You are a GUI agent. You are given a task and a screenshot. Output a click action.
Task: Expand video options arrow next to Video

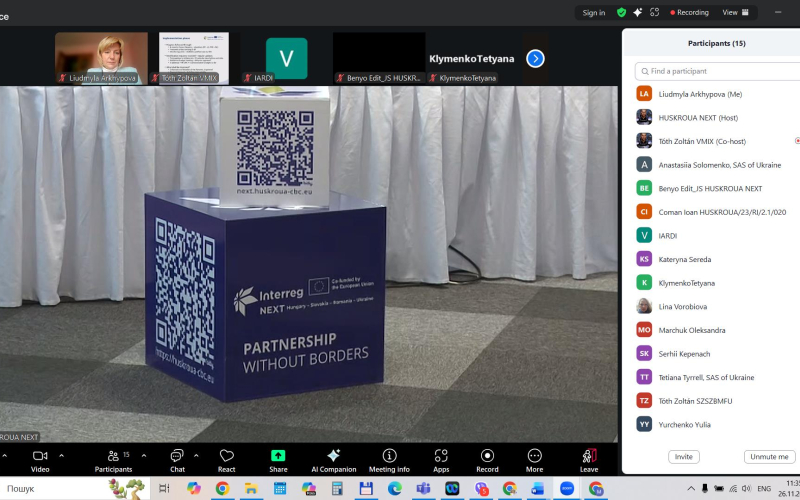coord(62,455)
